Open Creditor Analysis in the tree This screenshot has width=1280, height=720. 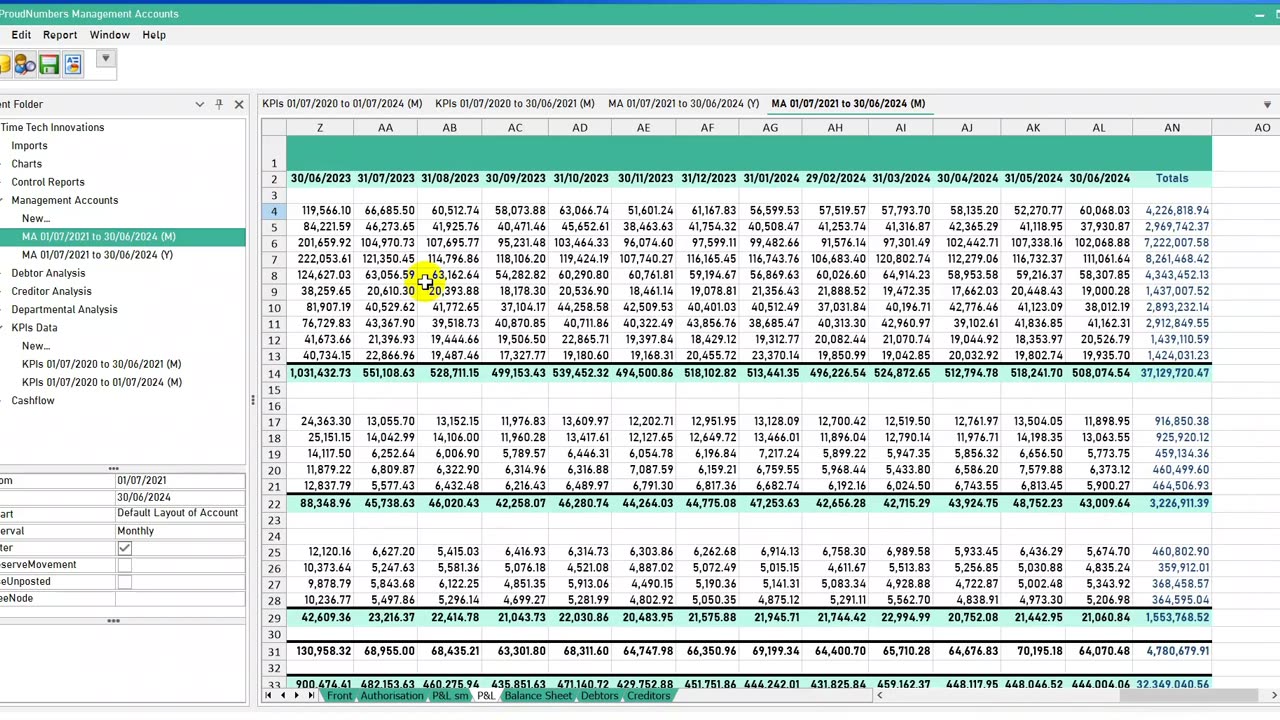pyautogui.click(x=51, y=291)
